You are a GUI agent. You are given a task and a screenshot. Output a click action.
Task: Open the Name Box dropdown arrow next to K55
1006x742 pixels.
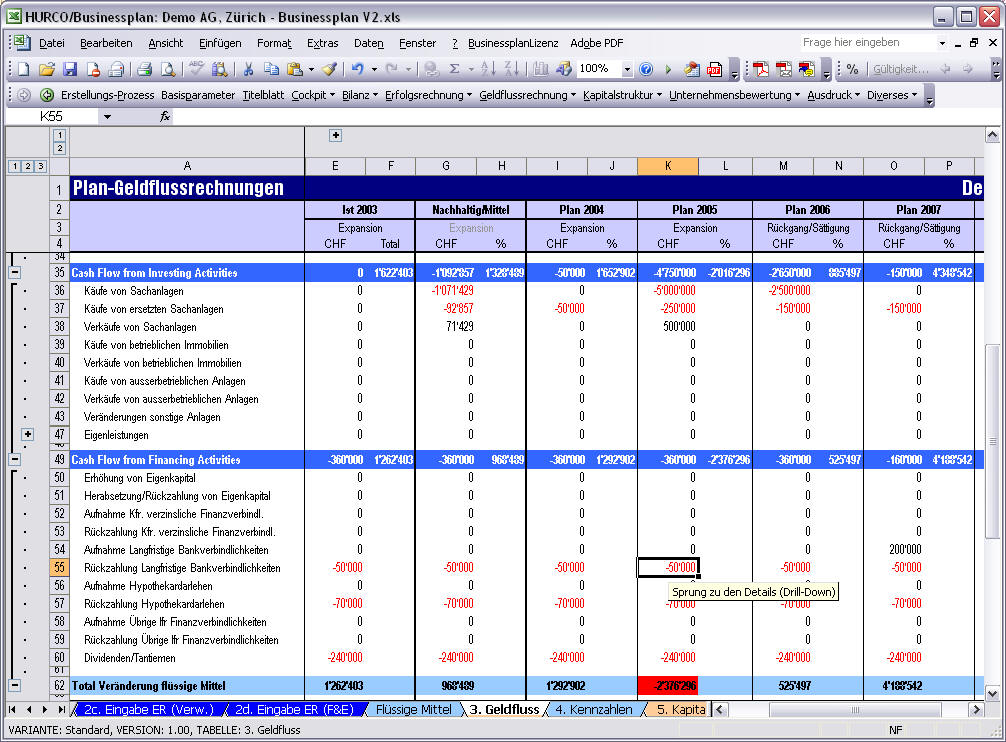coord(107,117)
